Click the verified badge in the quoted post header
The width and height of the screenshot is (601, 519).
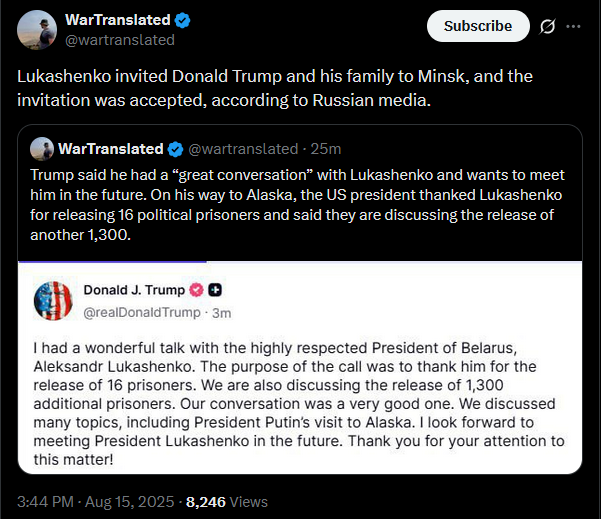(x=175, y=149)
